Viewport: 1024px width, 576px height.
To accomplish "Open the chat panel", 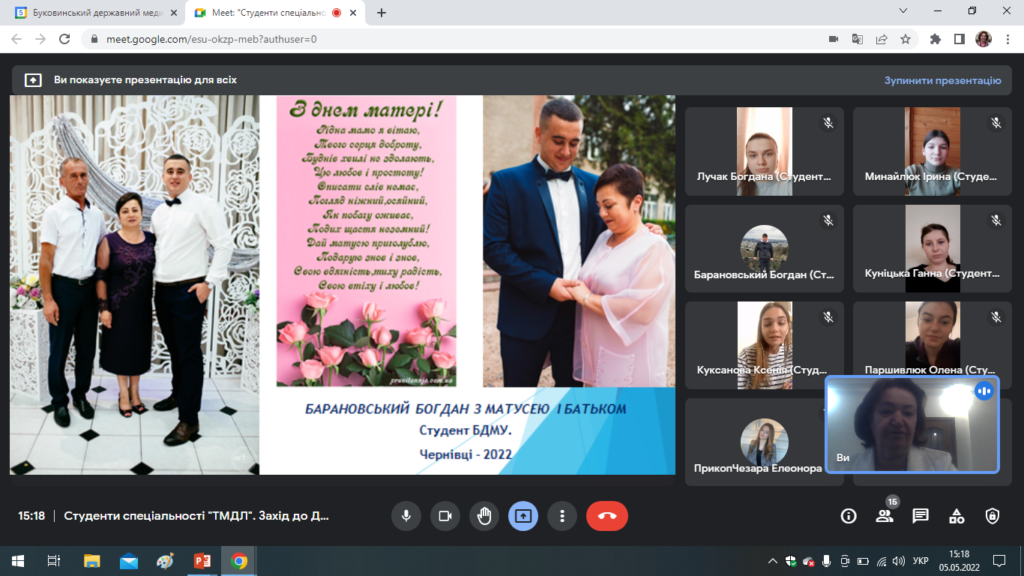I will (921, 516).
